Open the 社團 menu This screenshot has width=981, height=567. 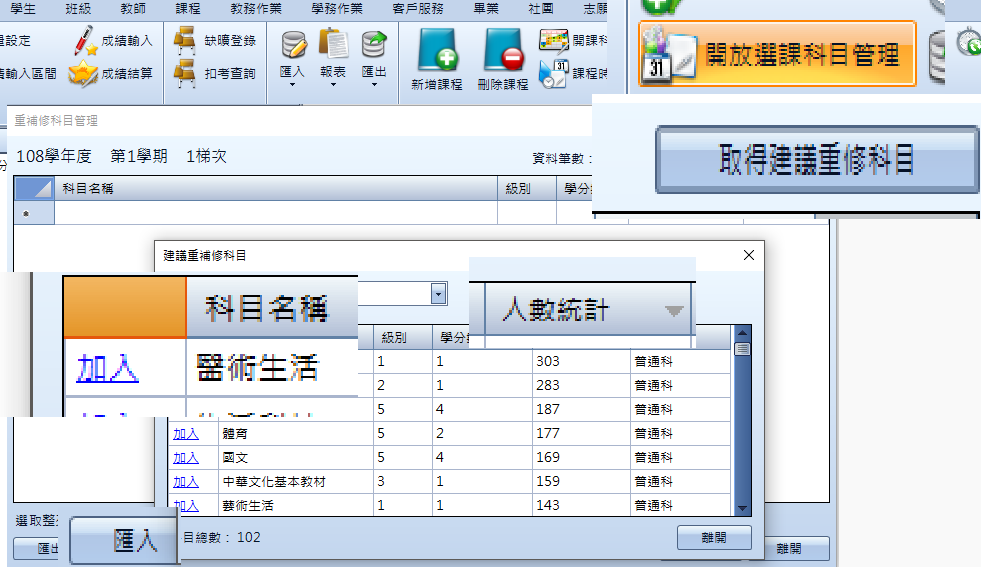pyautogui.click(x=541, y=8)
